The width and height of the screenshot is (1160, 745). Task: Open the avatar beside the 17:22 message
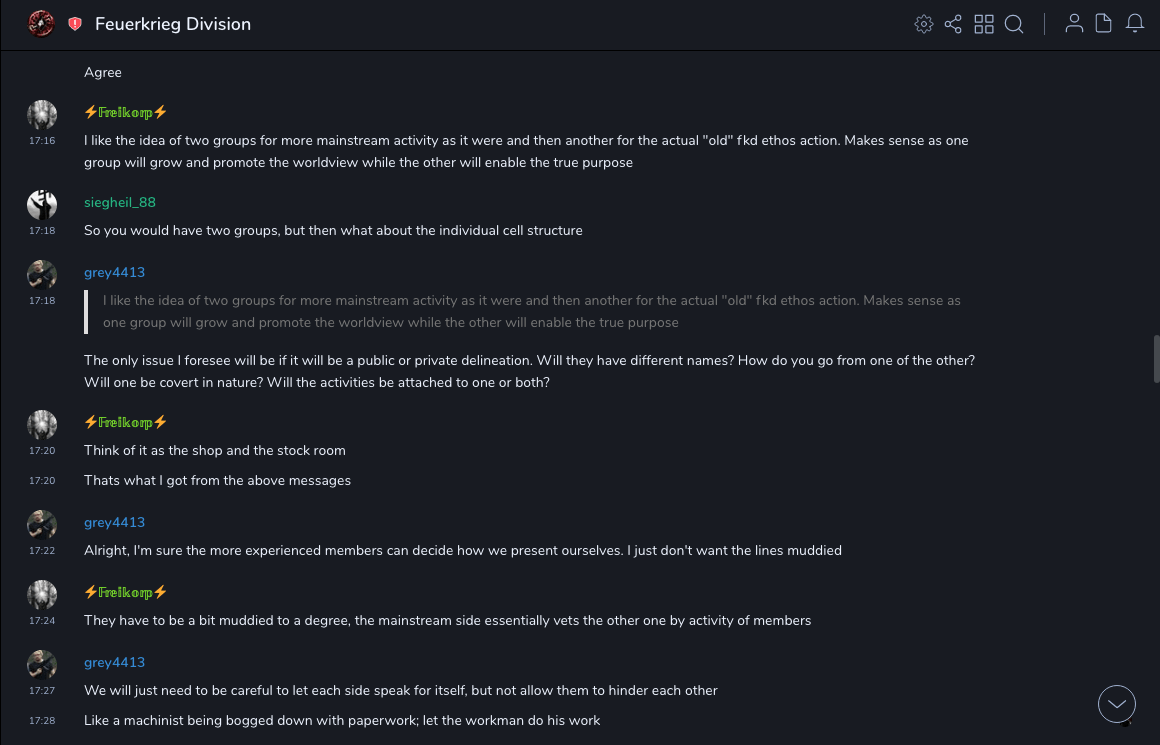[42, 525]
